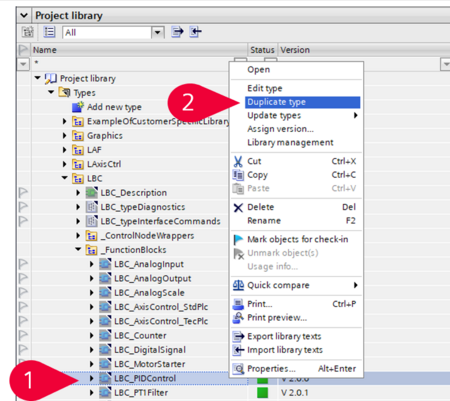Open the 'All' filter dropdown
Viewport: 450px width, 401px height.
[x=157, y=32]
